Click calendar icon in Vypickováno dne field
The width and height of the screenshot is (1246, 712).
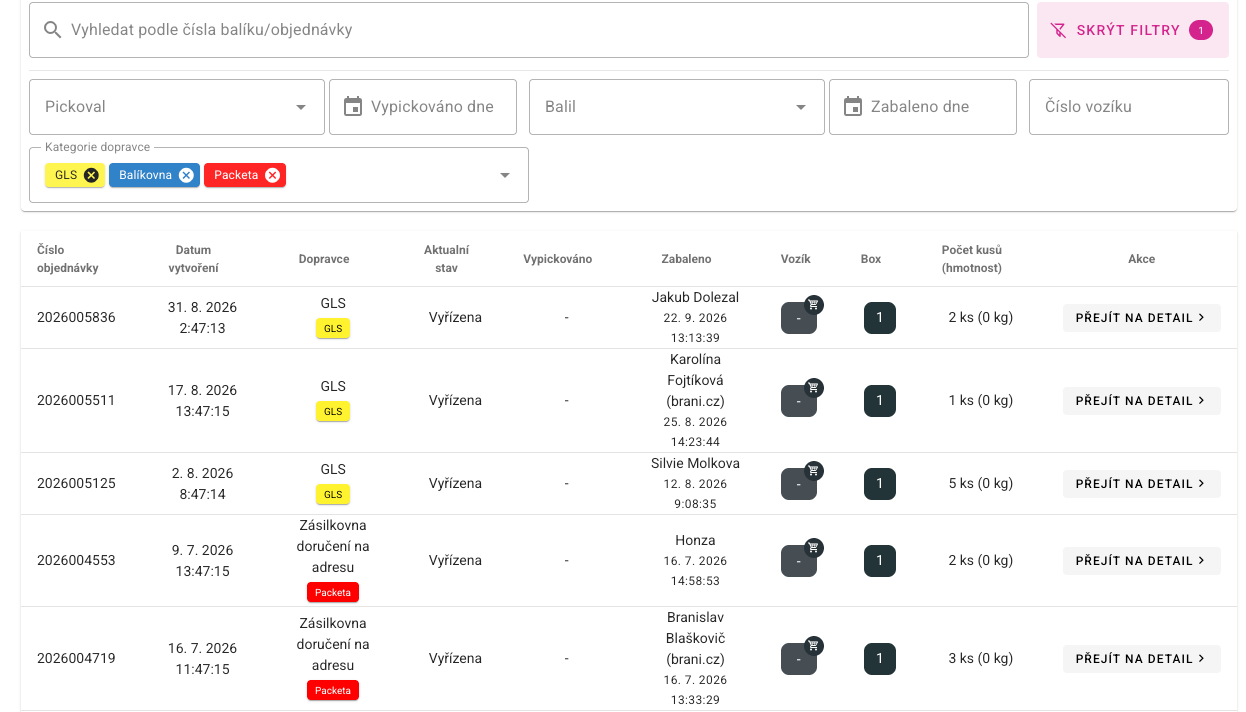pos(352,106)
